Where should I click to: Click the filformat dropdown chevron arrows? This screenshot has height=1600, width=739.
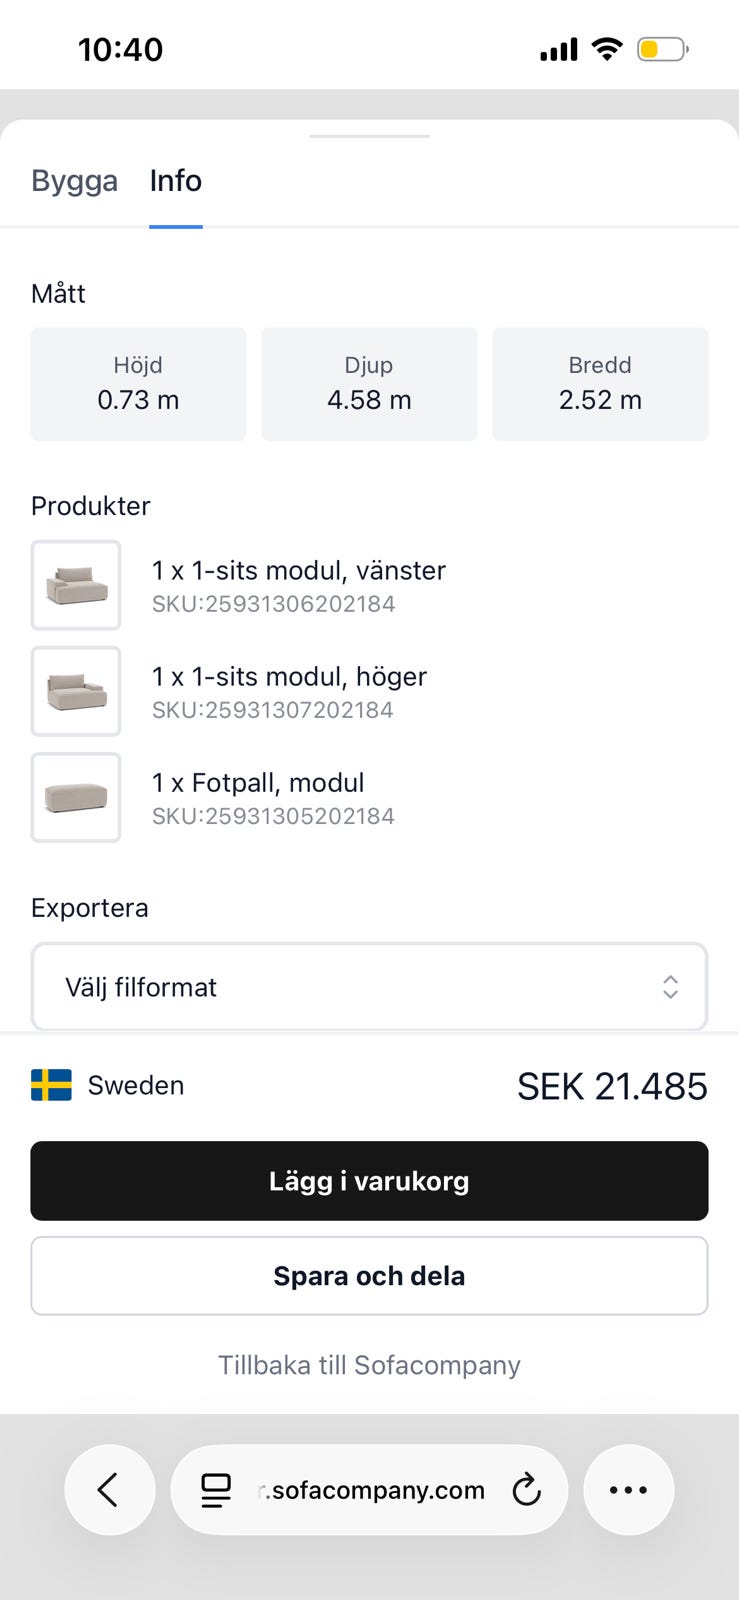point(670,987)
